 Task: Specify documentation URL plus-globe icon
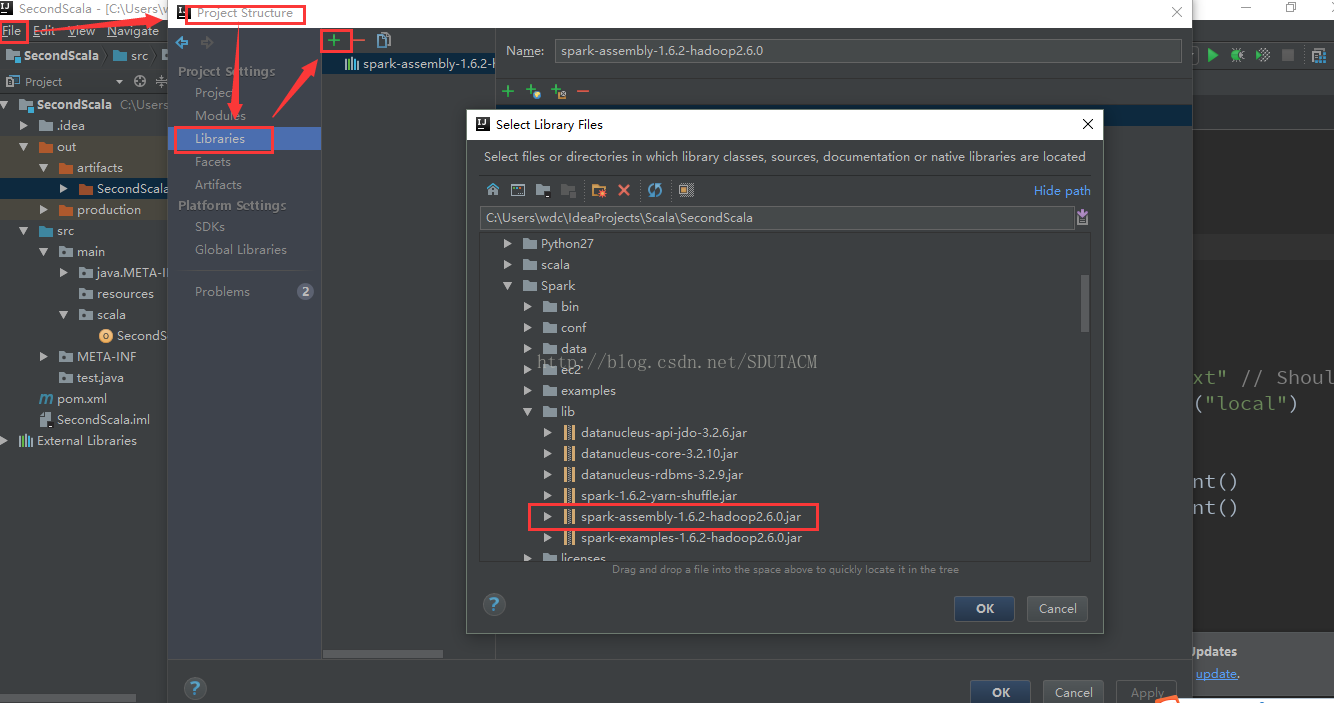533,91
